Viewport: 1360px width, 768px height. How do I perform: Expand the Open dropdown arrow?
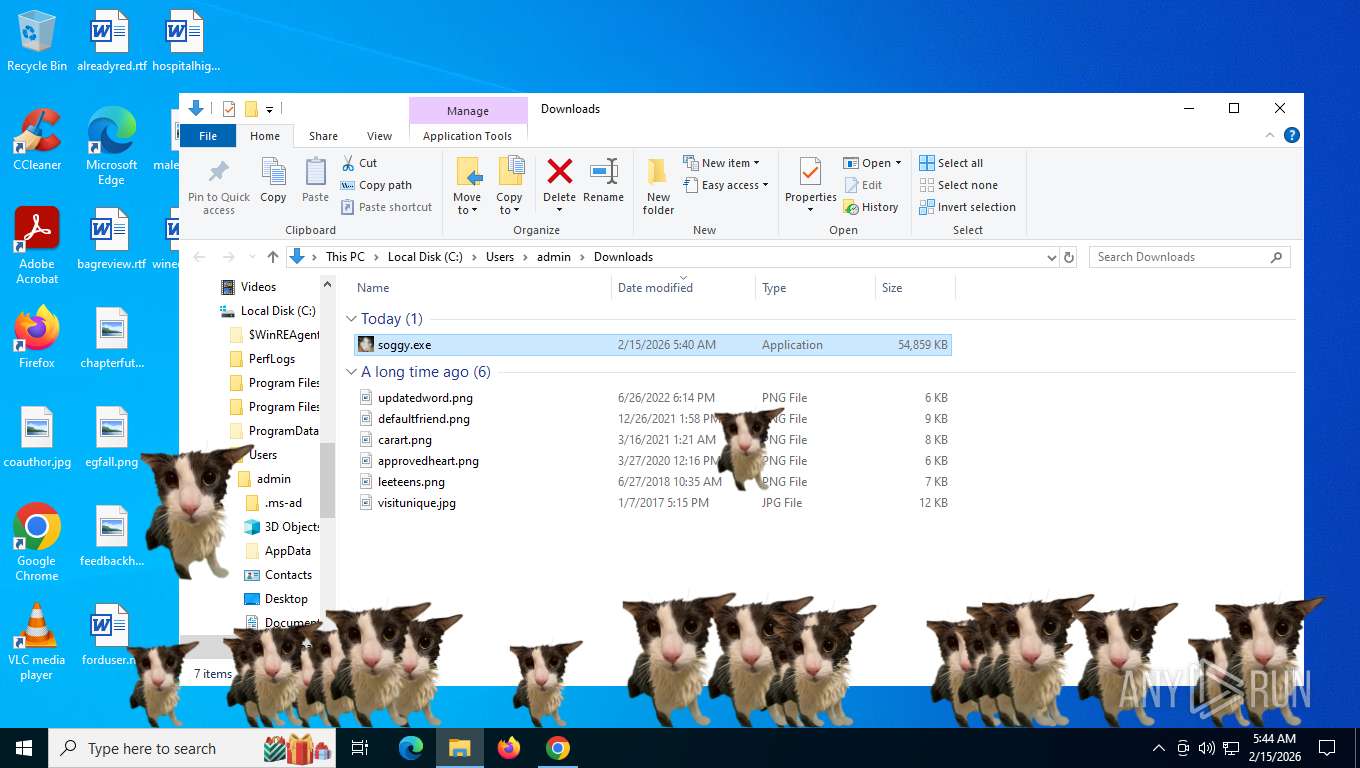(898, 163)
